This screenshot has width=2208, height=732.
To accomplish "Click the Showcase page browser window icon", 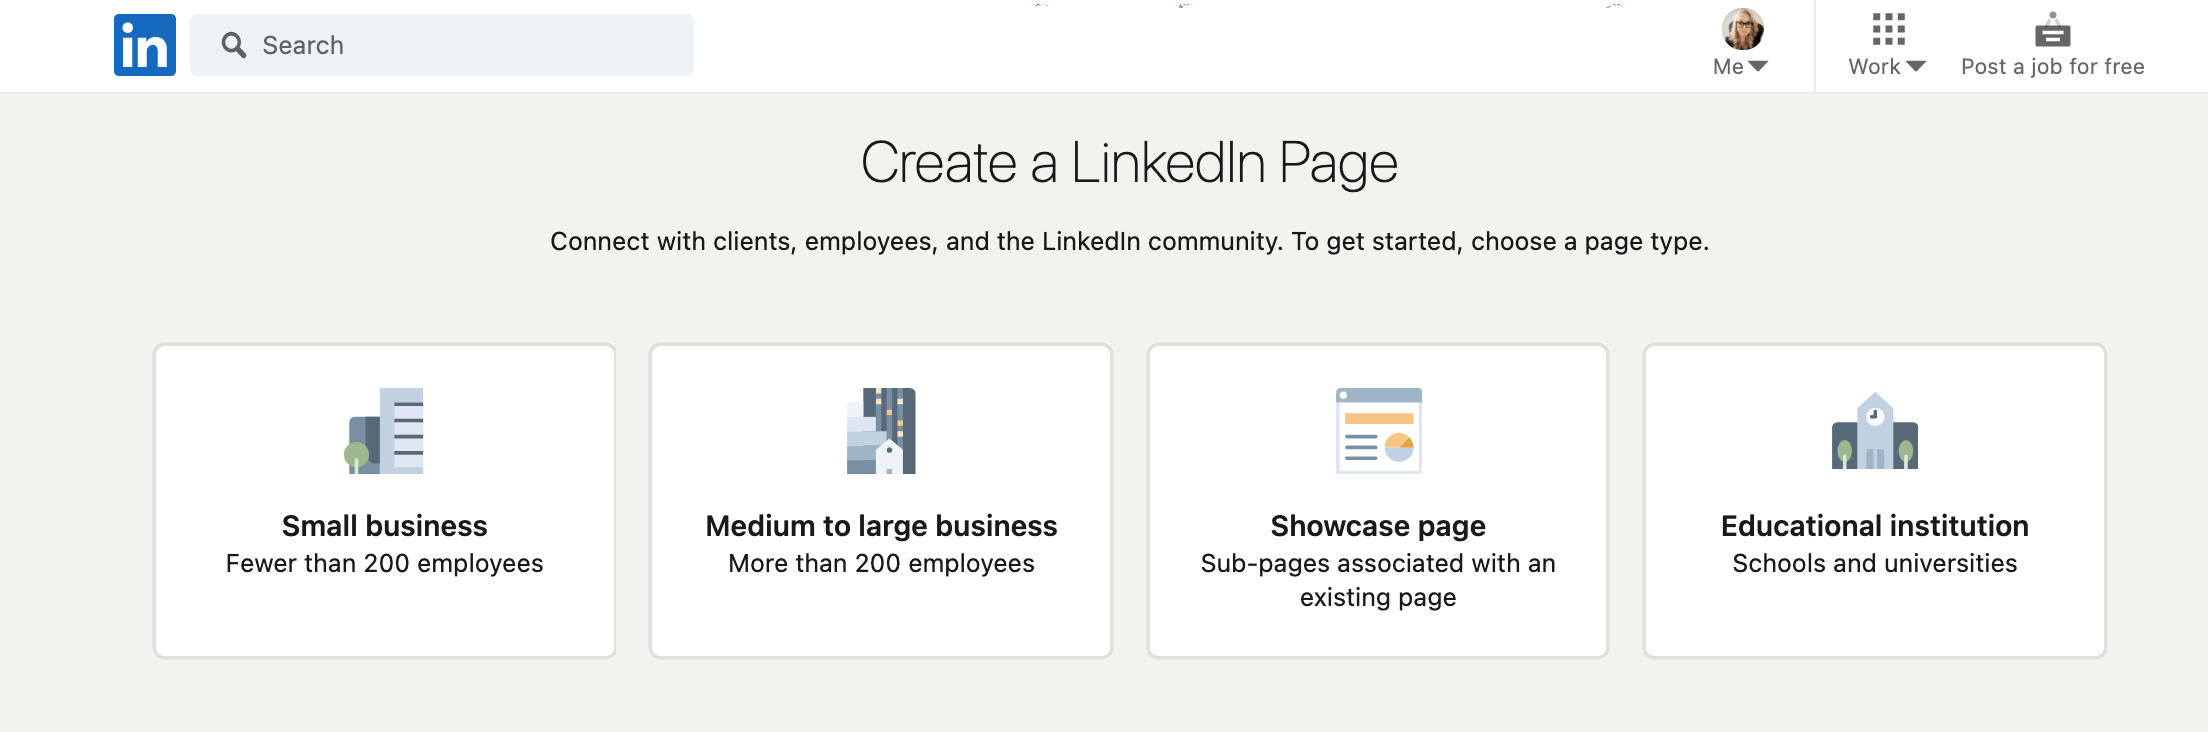I will coord(1378,430).
